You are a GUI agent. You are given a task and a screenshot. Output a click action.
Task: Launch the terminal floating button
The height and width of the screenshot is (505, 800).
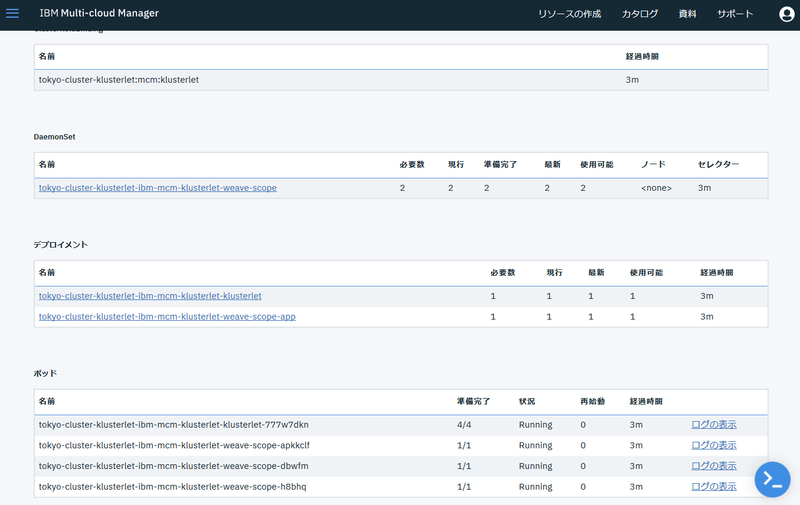tap(772, 479)
